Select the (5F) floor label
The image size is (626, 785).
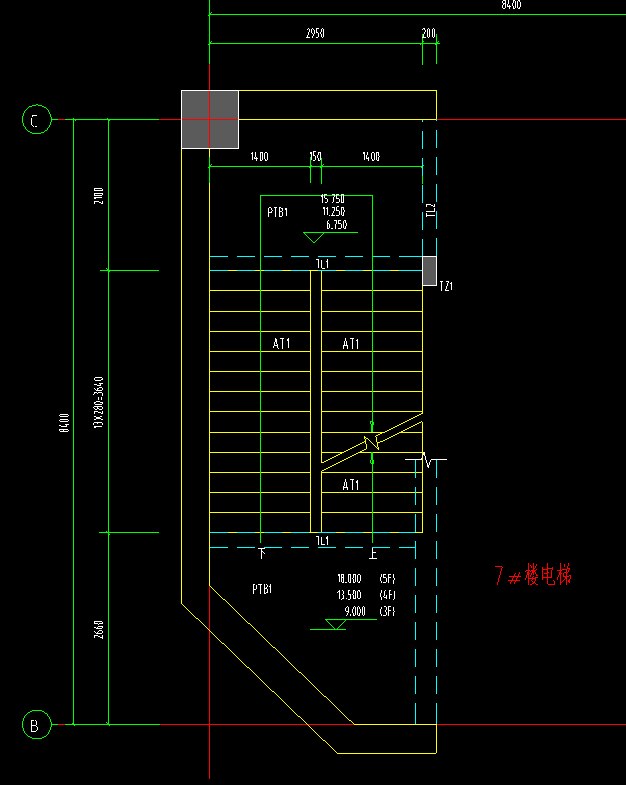tap(388, 579)
